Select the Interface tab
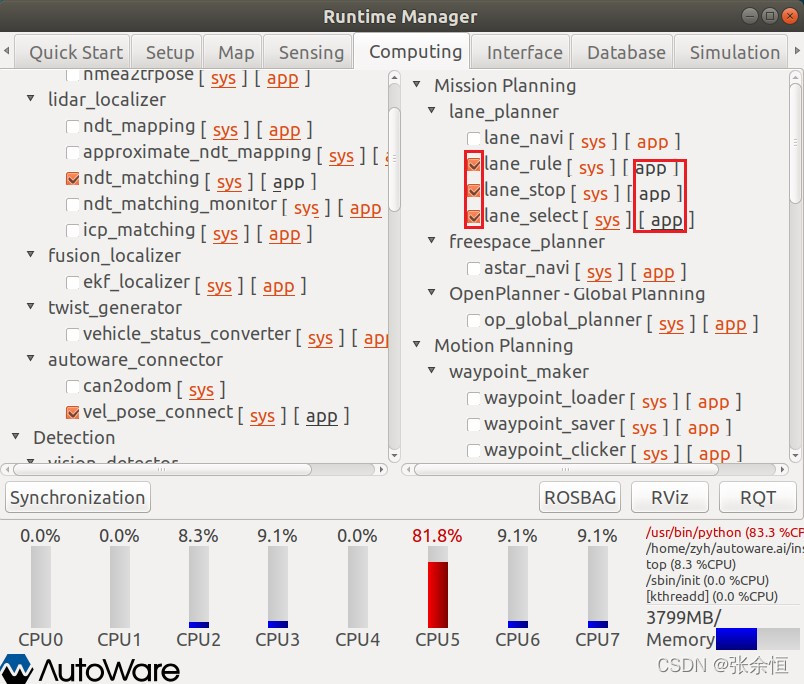This screenshot has height=684, width=804. coord(521,52)
